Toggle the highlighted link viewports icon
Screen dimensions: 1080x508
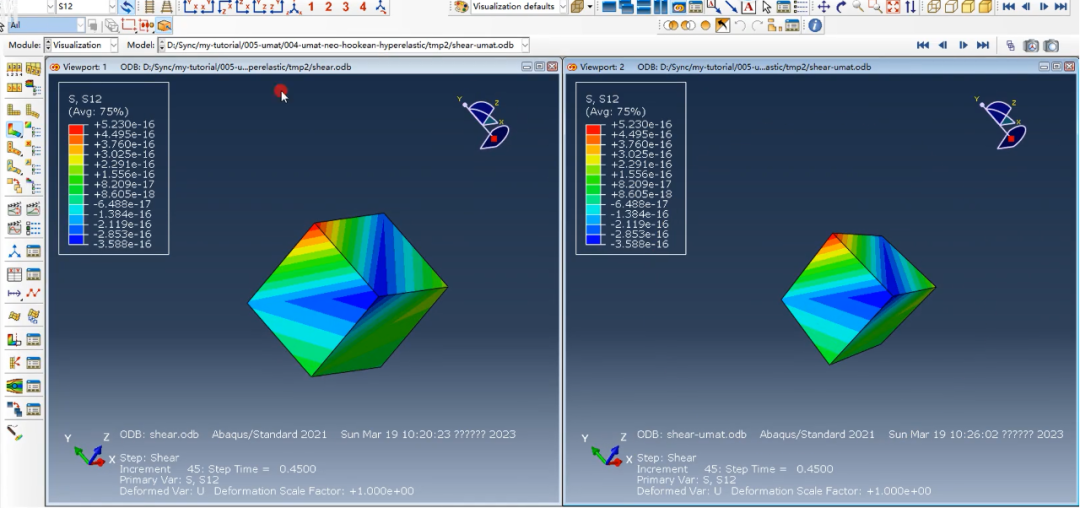tap(678, 7)
